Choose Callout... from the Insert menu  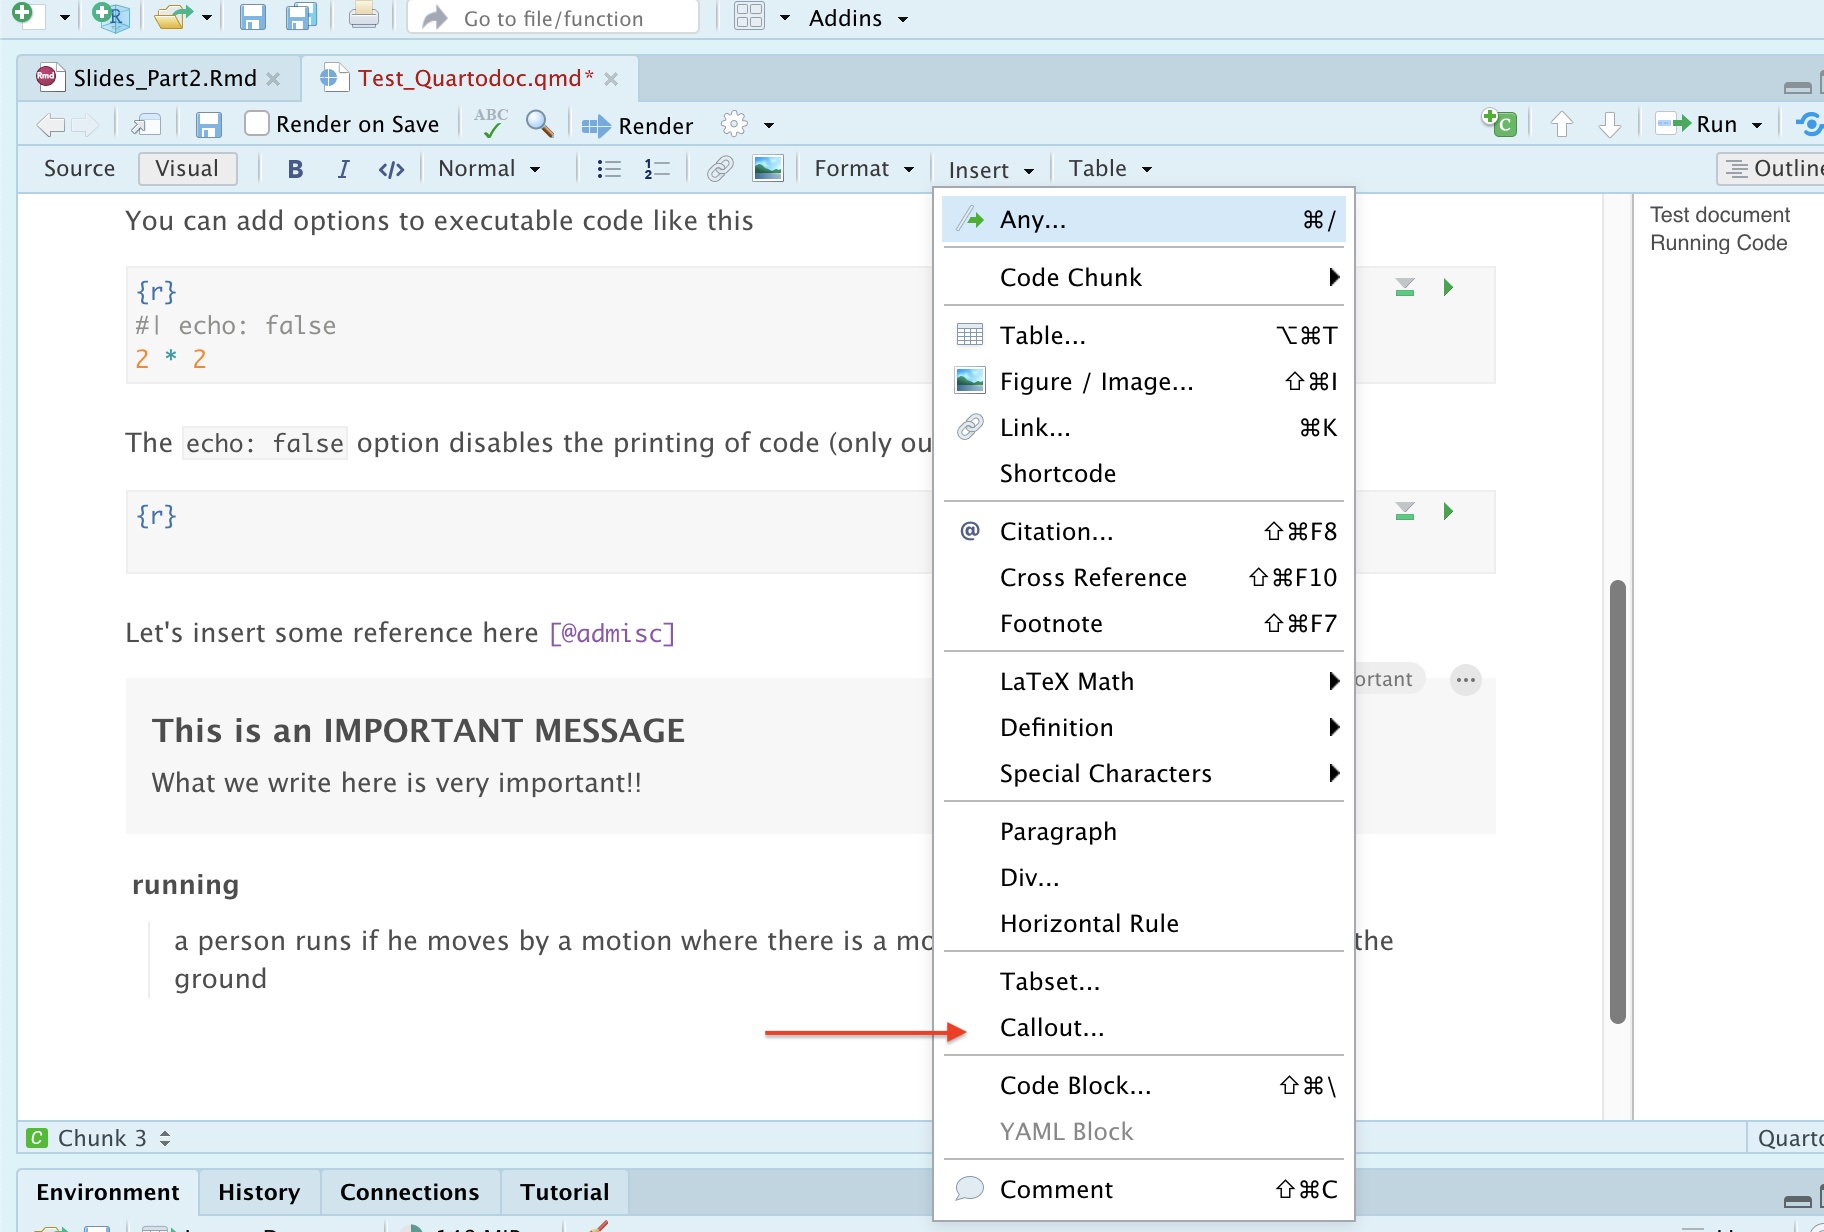(1144, 1027)
